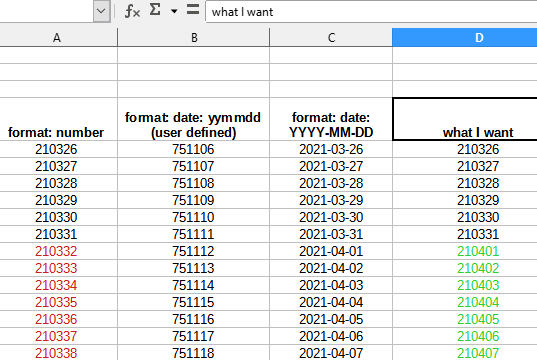537x360 pixels.
Task: Select date cell 2021-03-31
Action: (x=331, y=234)
